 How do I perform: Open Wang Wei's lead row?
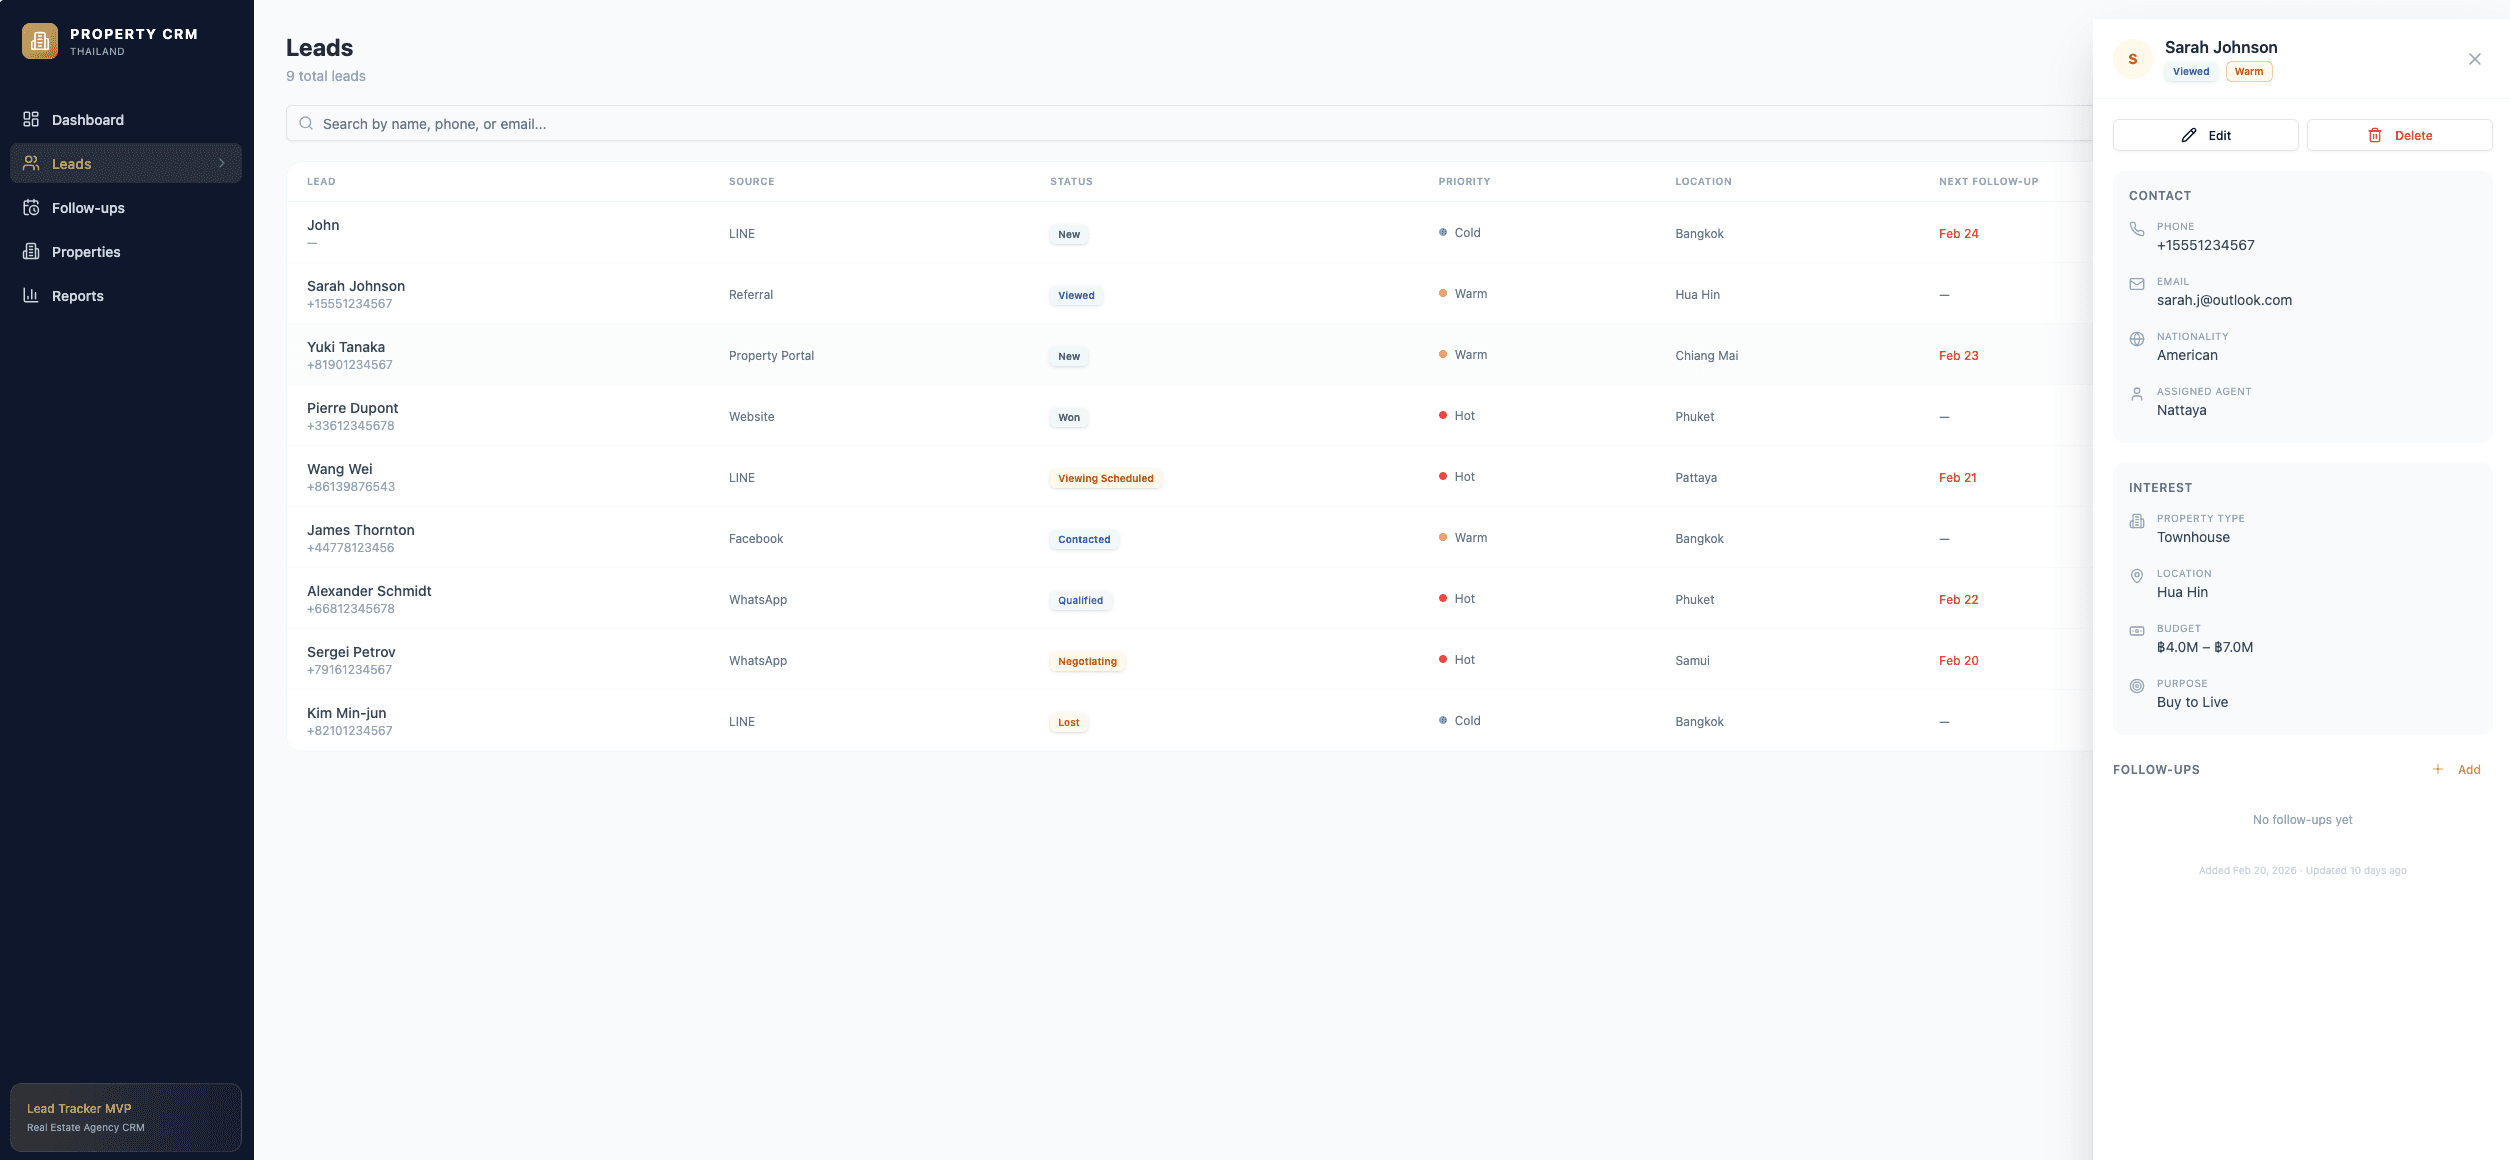point(700,477)
